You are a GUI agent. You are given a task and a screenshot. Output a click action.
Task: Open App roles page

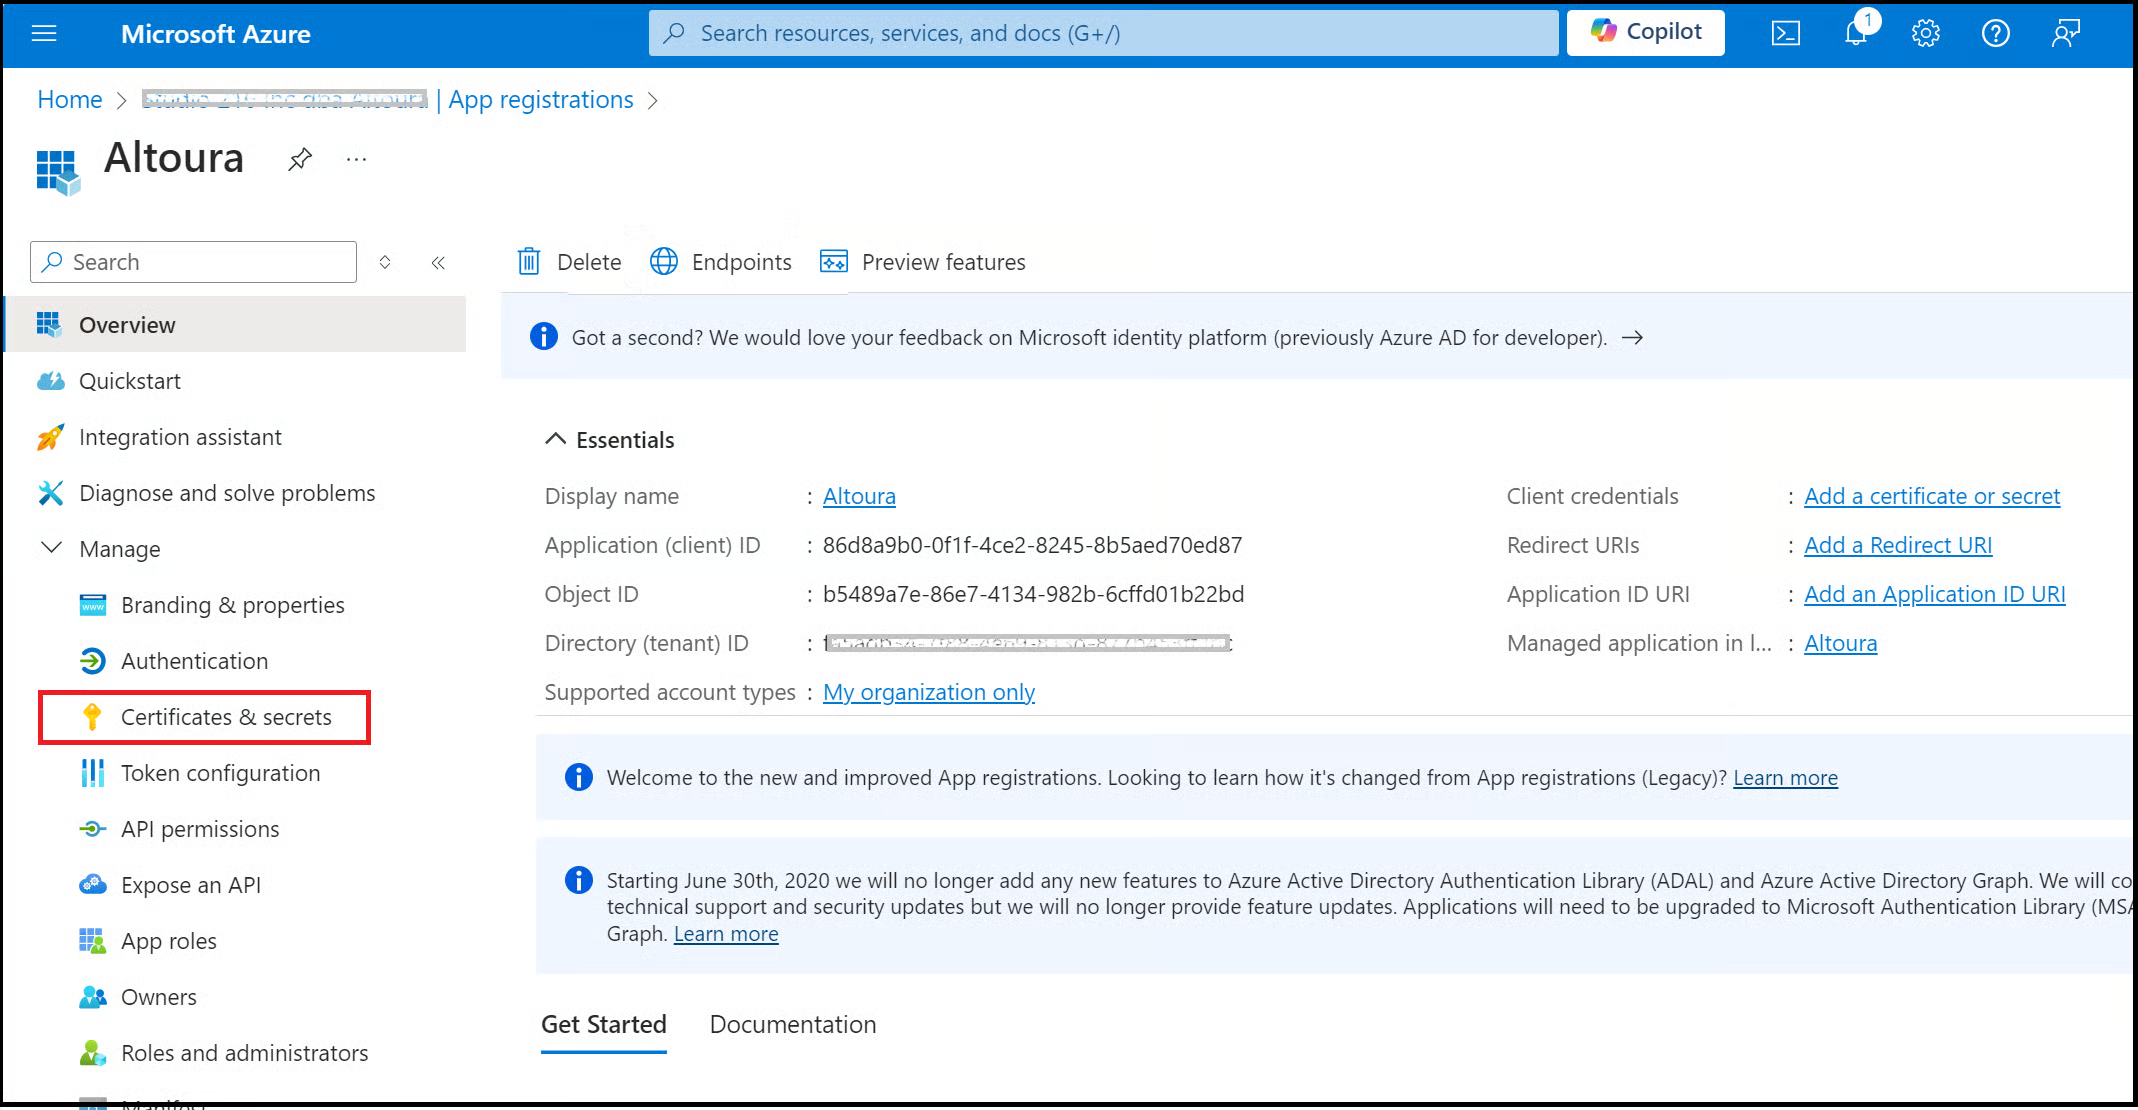168,941
